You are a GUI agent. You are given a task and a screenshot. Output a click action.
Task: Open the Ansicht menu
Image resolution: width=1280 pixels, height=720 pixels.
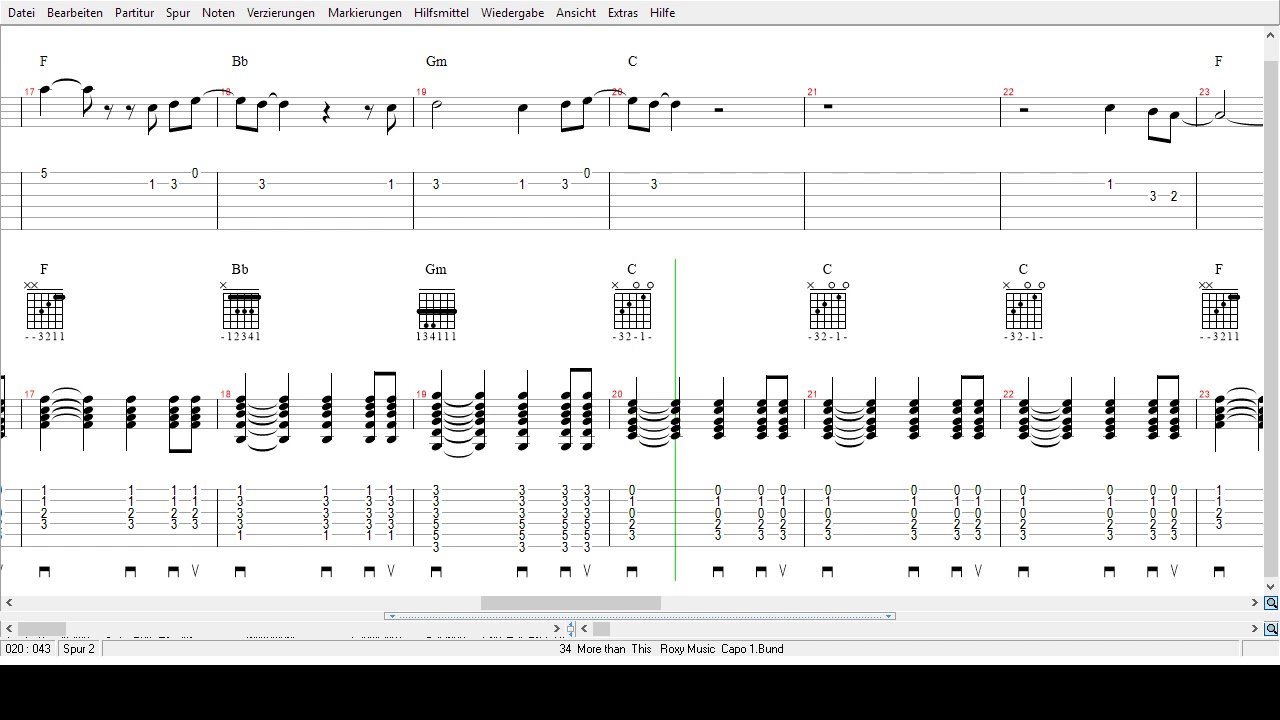576,13
